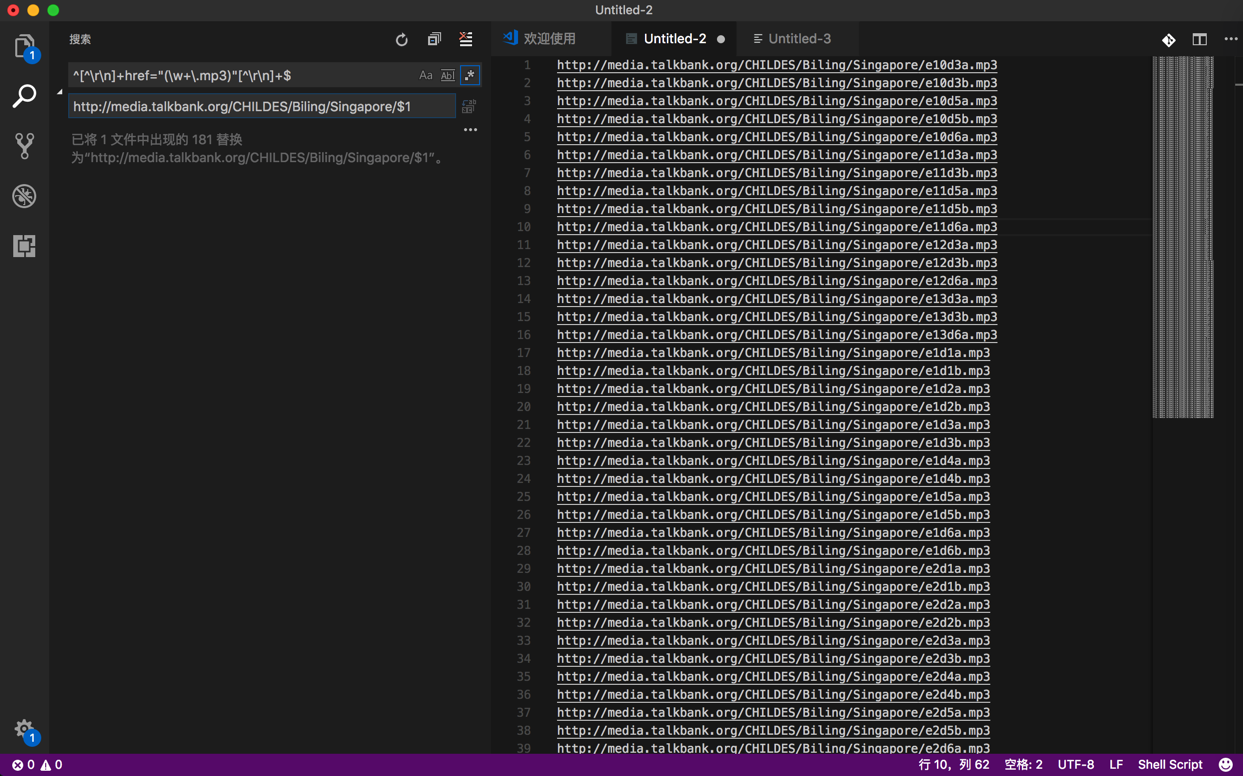Select the Untitled-2 tab
The height and width of the screenshot is (776, 1243).
pos(675,39)
